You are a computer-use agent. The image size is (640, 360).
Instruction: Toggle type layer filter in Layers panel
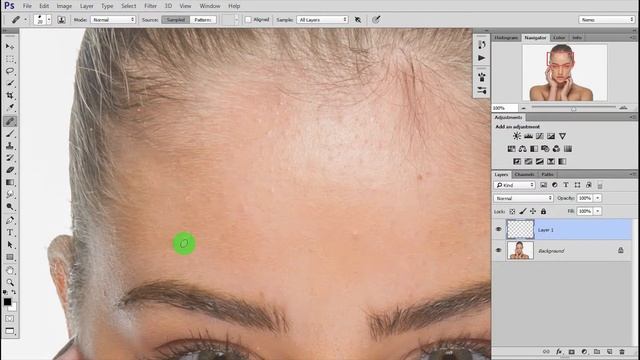pos(566,185)
